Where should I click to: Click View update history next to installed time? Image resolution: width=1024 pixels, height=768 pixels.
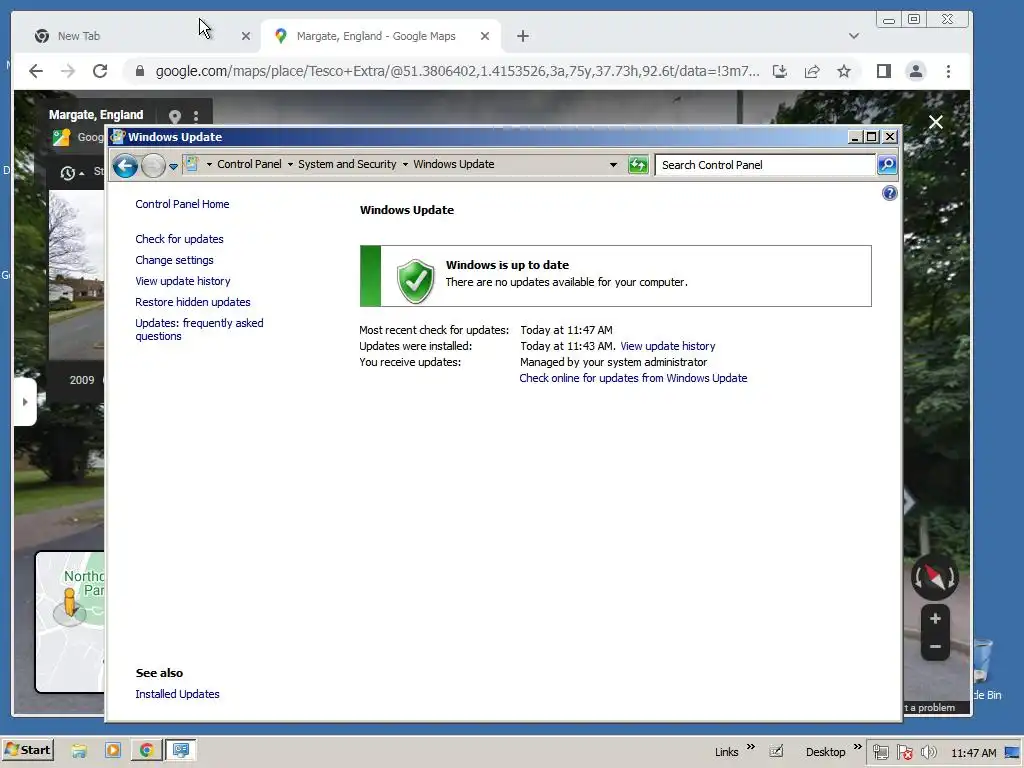pos(667,346)
